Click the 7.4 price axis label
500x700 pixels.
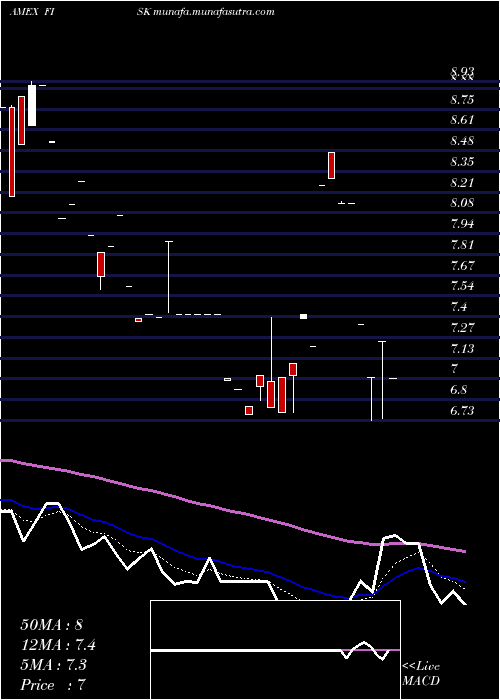tap(460, 307)
